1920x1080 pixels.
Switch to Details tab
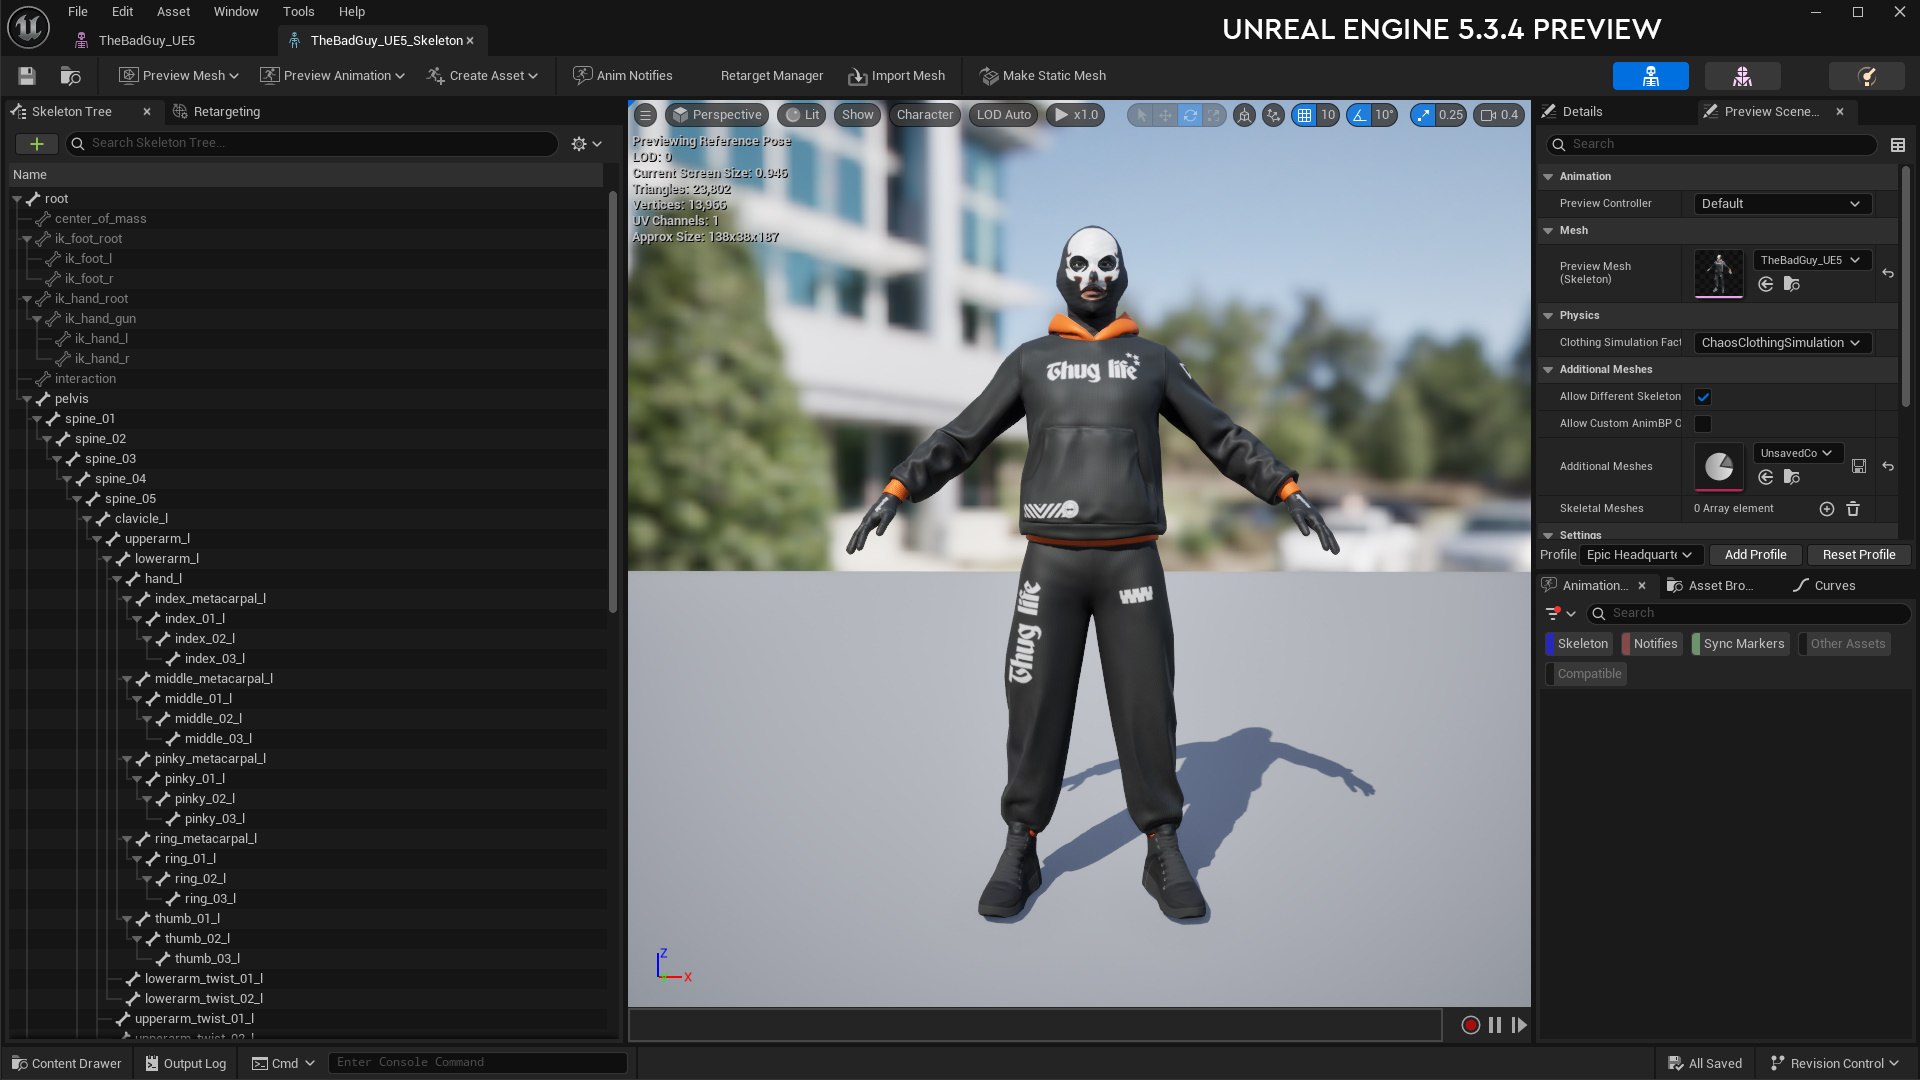[x=1573, y=112]
